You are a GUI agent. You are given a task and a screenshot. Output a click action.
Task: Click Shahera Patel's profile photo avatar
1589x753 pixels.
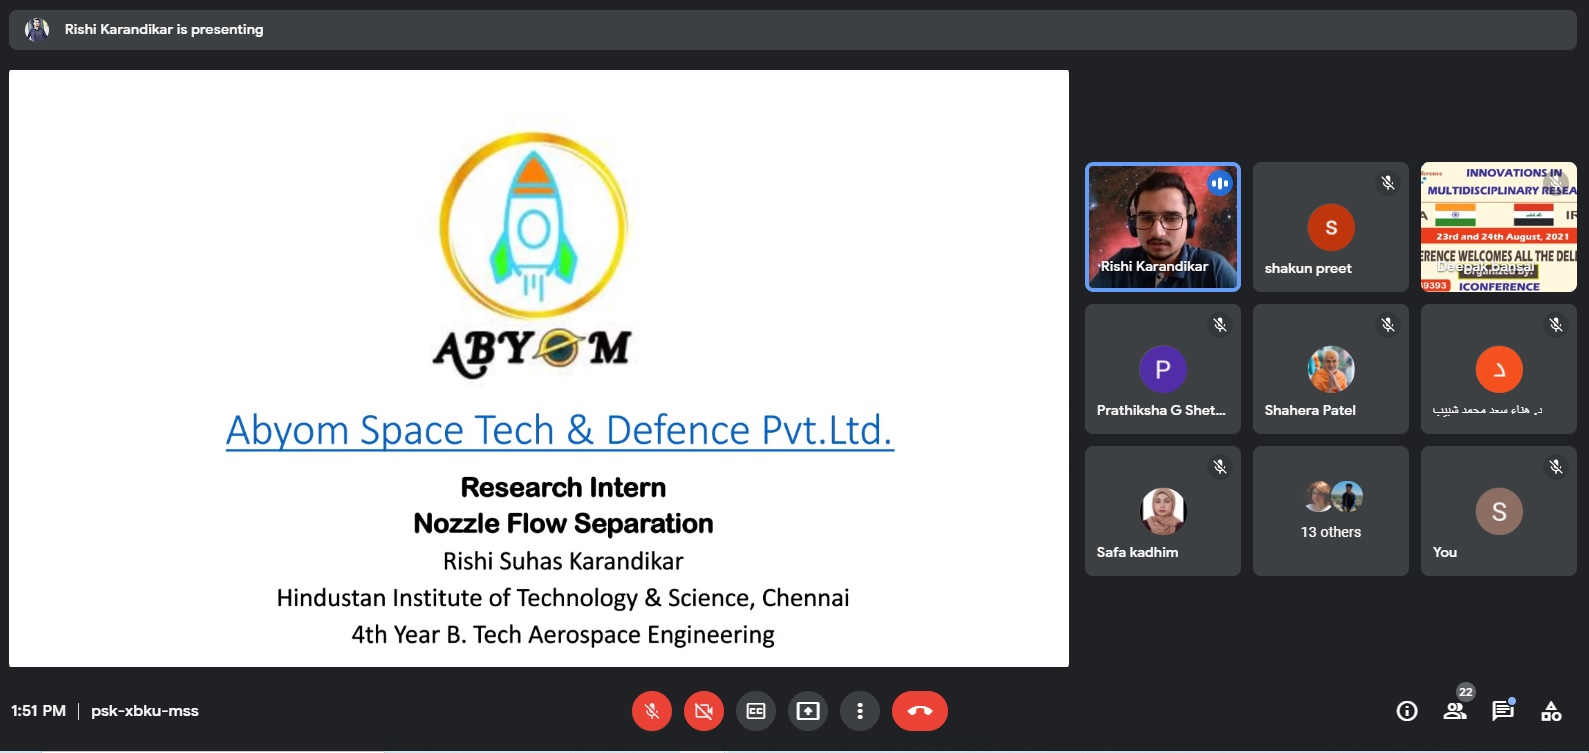(x=1331, y=369)
